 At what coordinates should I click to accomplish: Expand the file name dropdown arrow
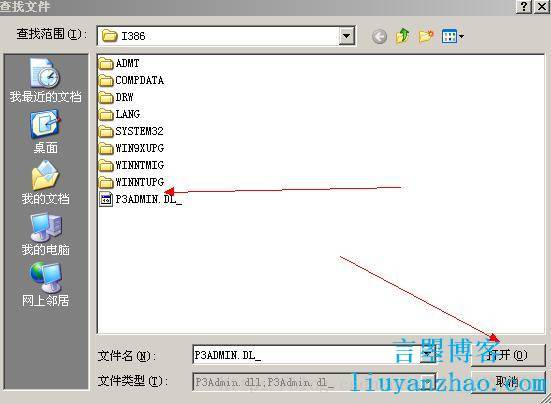(428, 355)
